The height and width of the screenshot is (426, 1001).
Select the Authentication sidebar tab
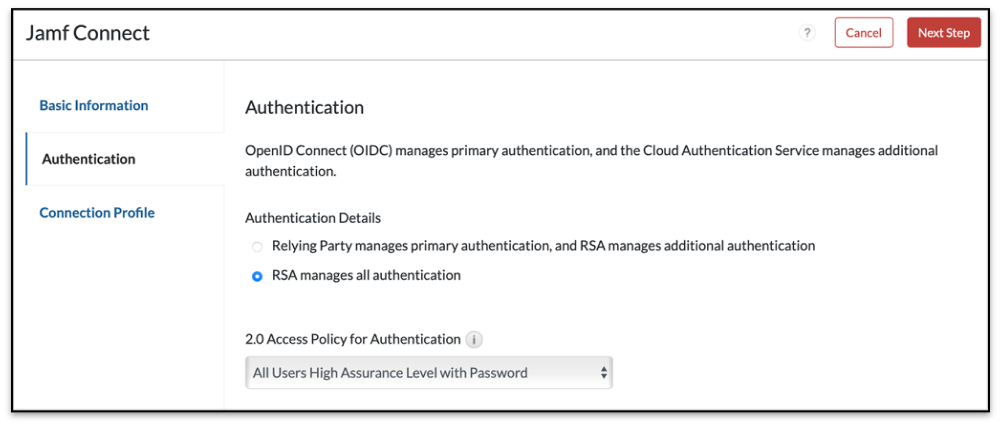(x=89, y=159)
